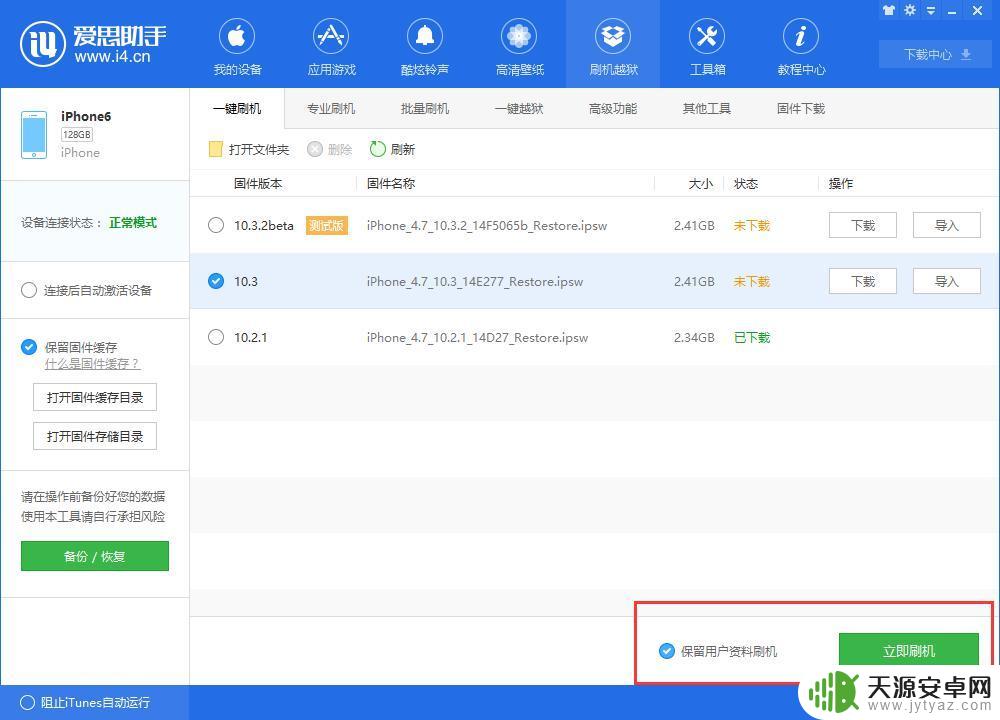Open title bar dropdown menu arrow
This screenshot has height=720, width=1000.
[931, 10]
